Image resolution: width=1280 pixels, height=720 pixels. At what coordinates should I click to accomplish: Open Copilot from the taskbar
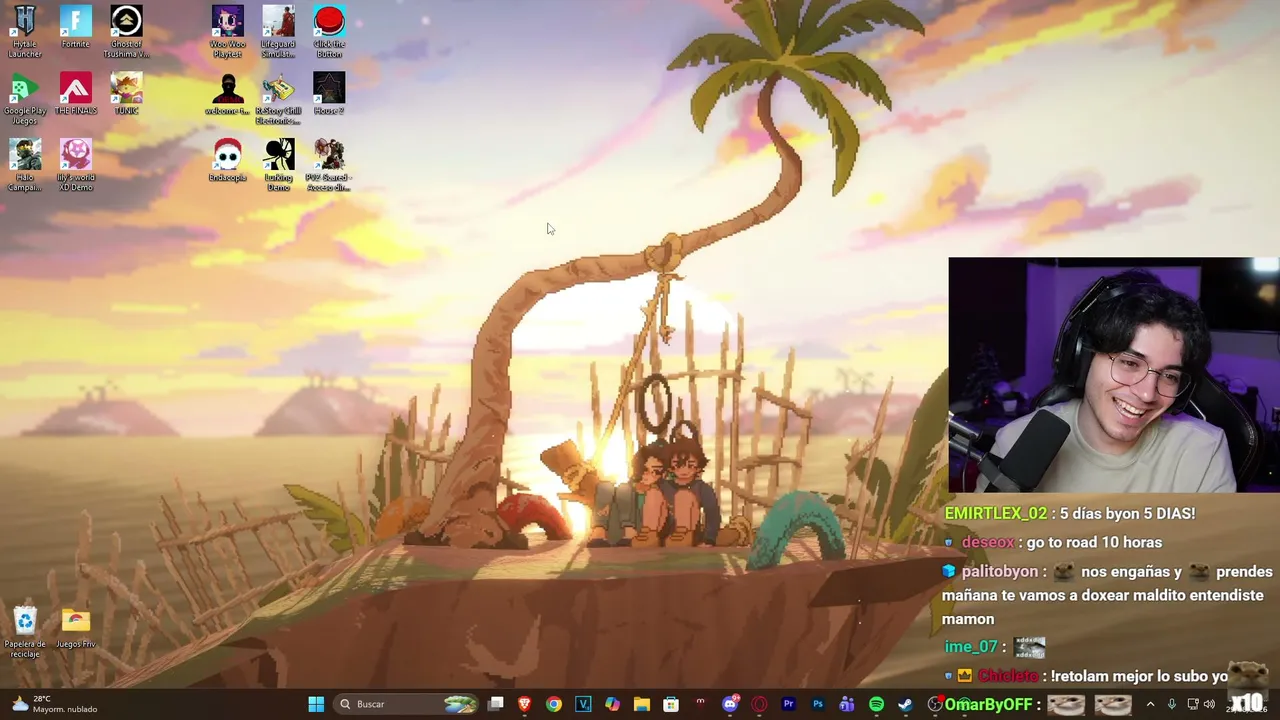coord(612,704)
